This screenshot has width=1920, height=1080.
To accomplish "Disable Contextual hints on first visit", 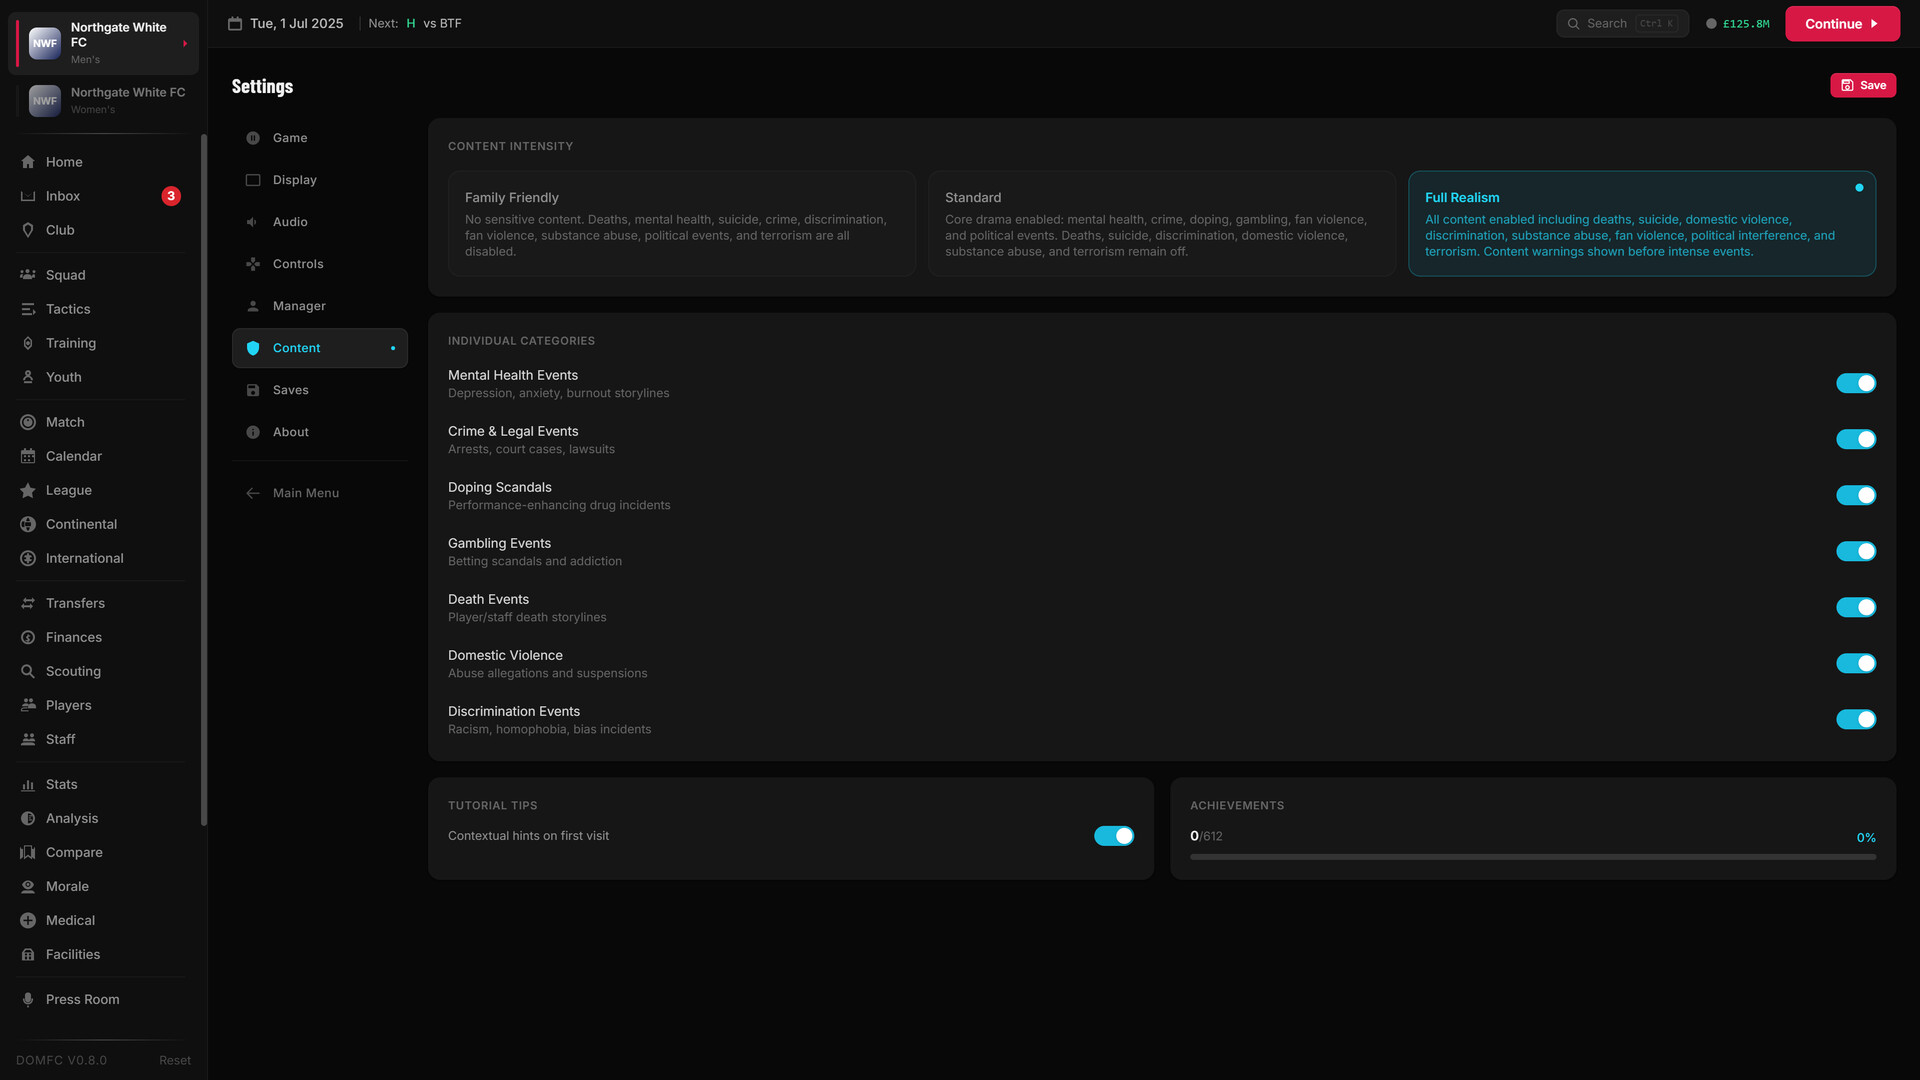I will click(1113, 835).
